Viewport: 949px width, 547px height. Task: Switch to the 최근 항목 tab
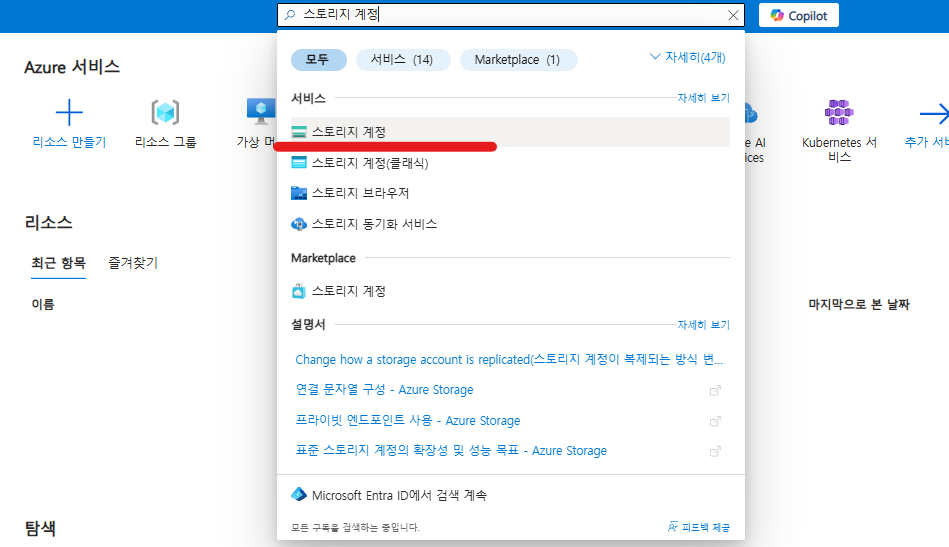(58, 263)
